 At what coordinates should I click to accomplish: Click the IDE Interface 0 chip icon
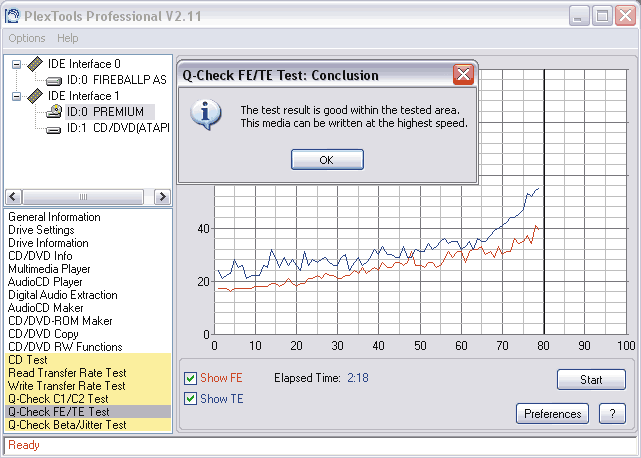[x=35, y=64]
